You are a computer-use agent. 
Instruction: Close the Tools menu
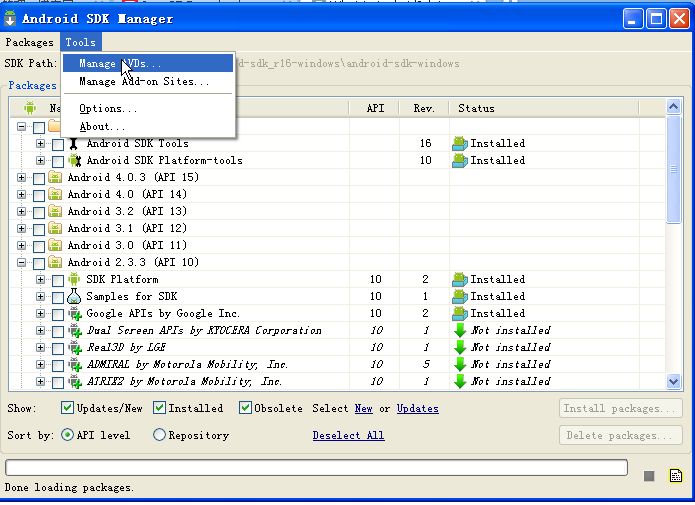point(81,42)
